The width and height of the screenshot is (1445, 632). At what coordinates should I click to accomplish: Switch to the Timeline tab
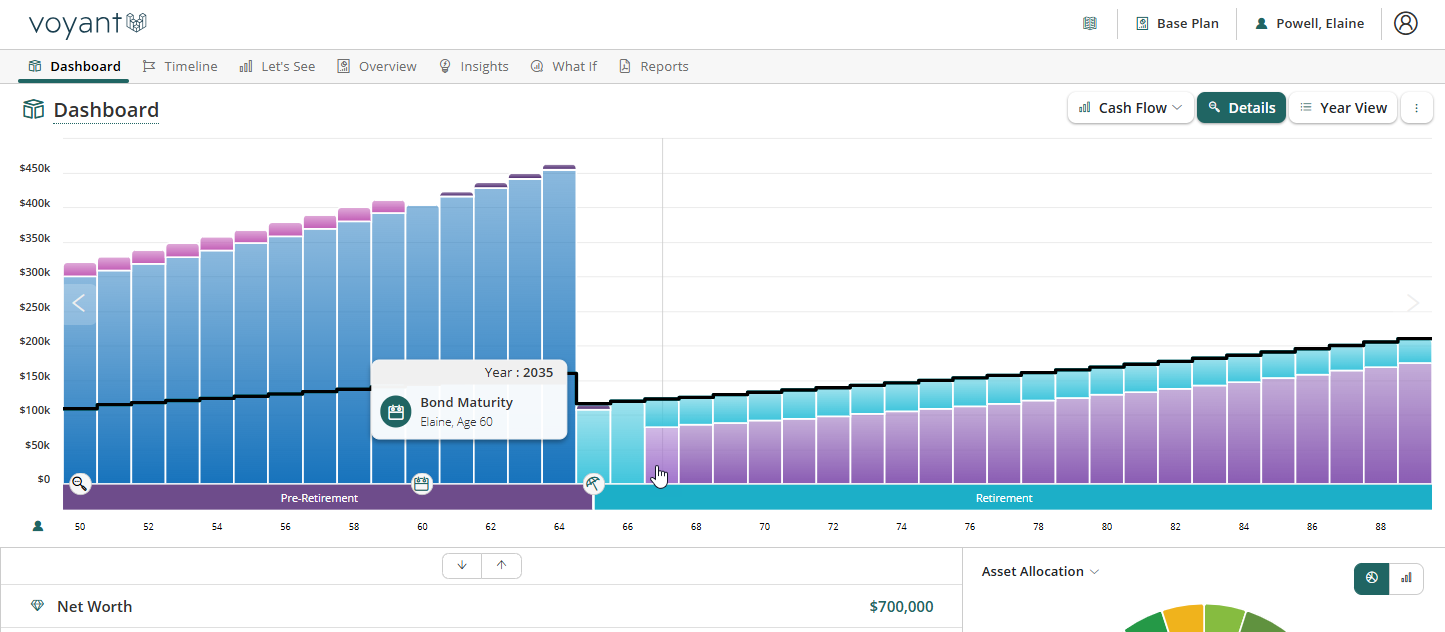[180, 67]
